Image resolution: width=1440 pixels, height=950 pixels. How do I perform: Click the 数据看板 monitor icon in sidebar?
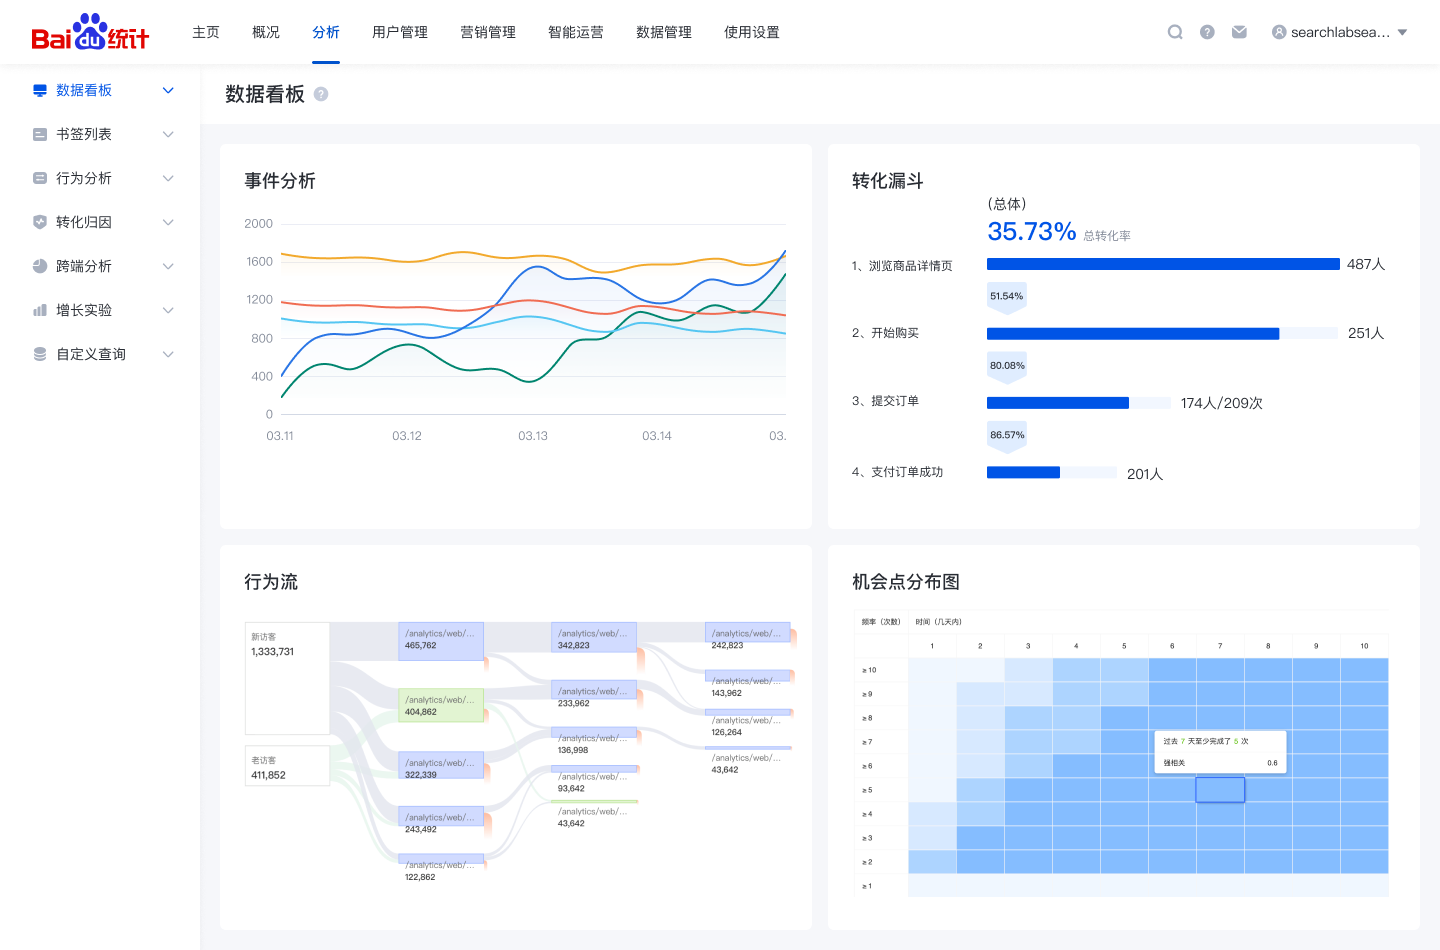tap(40, 90)
